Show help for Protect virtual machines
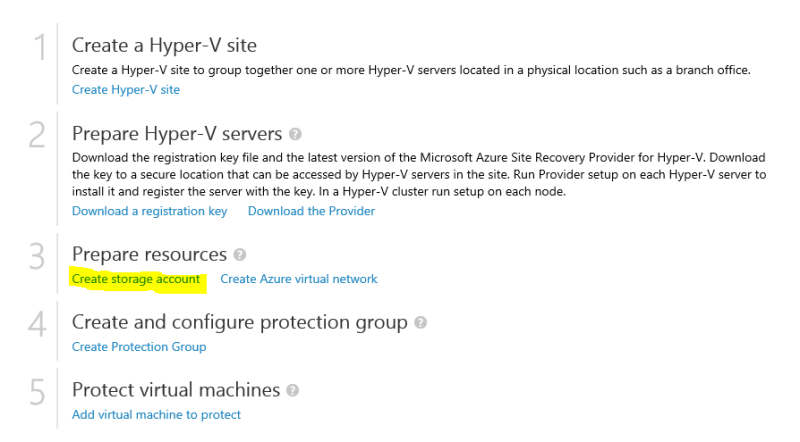800x442 pixels. tap(293, 390)
